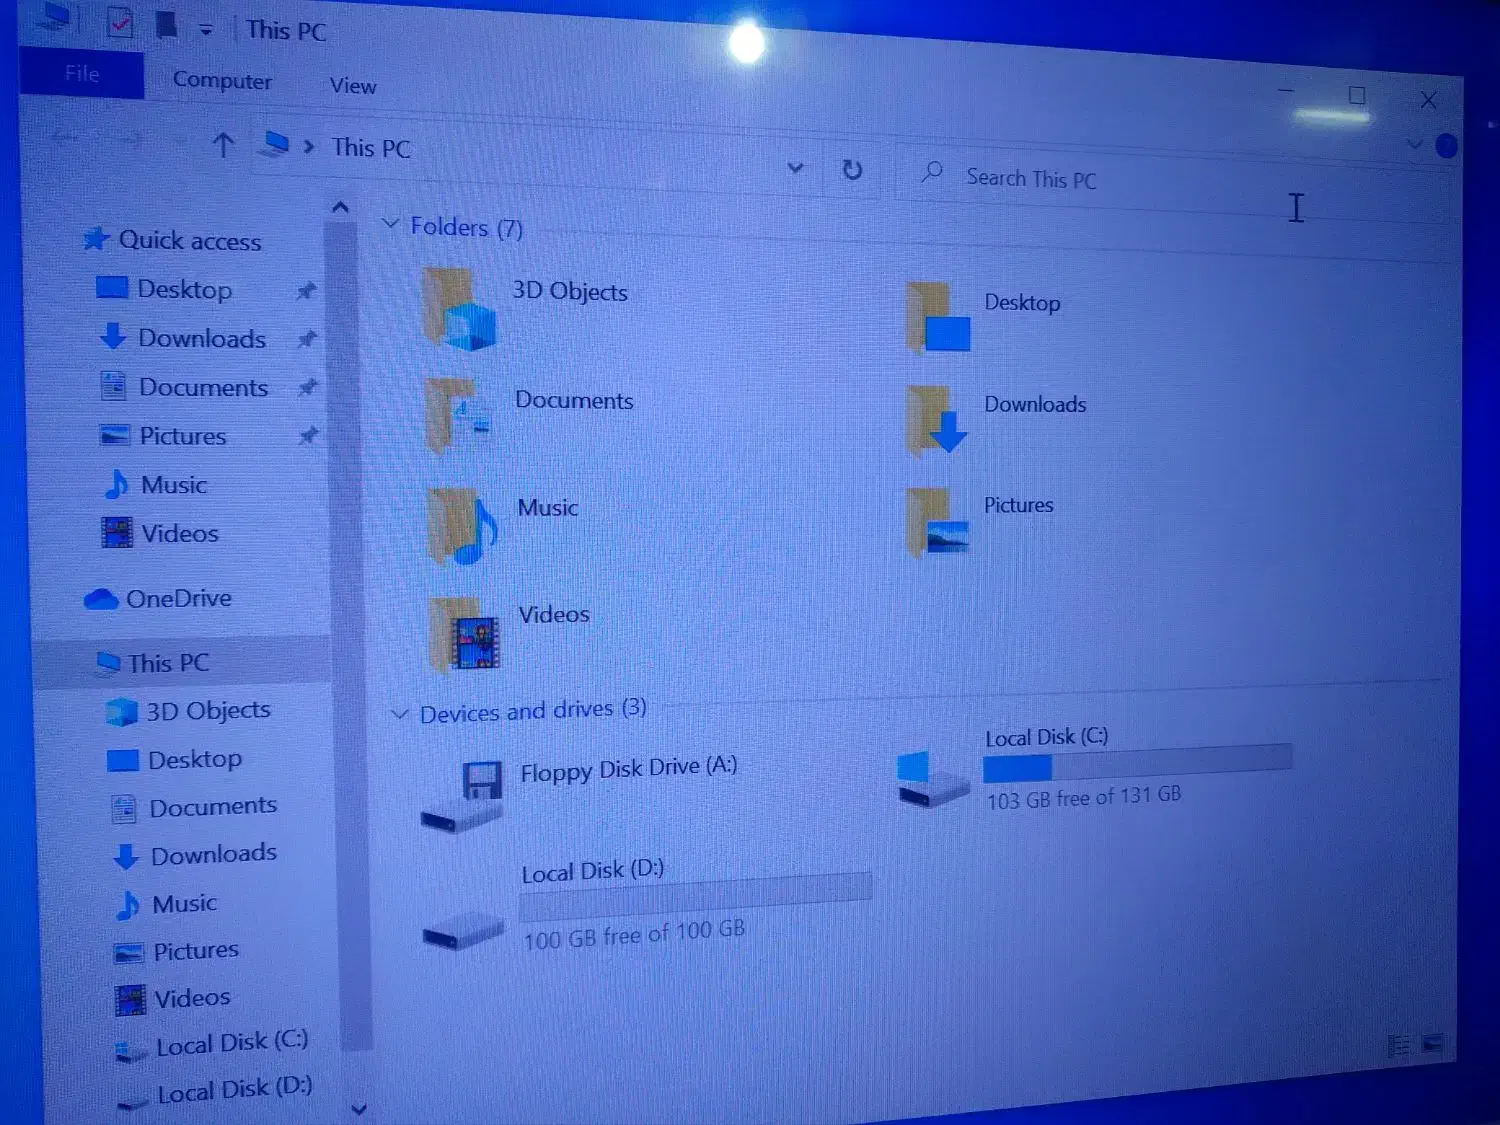
Task: Open the address bar history dropdown
Action: point(796,167)
